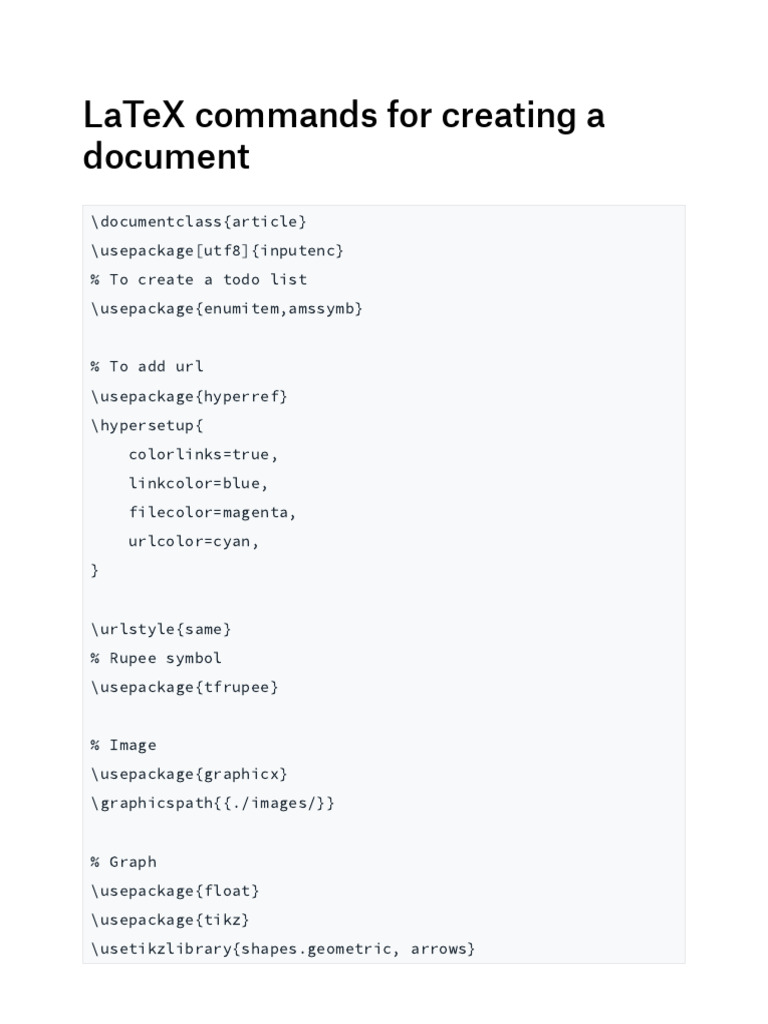Select the \usepackage{enumitem,amssymb} line
The height and width of the screenshot is (1024, 768).
(227, 308)
